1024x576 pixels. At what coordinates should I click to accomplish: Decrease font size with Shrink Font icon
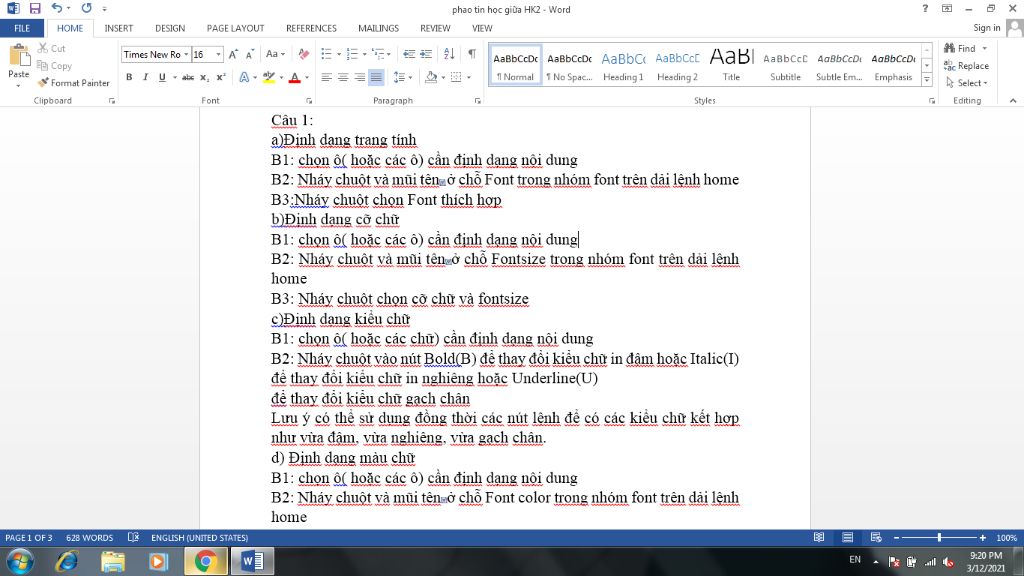coord(249,54)
